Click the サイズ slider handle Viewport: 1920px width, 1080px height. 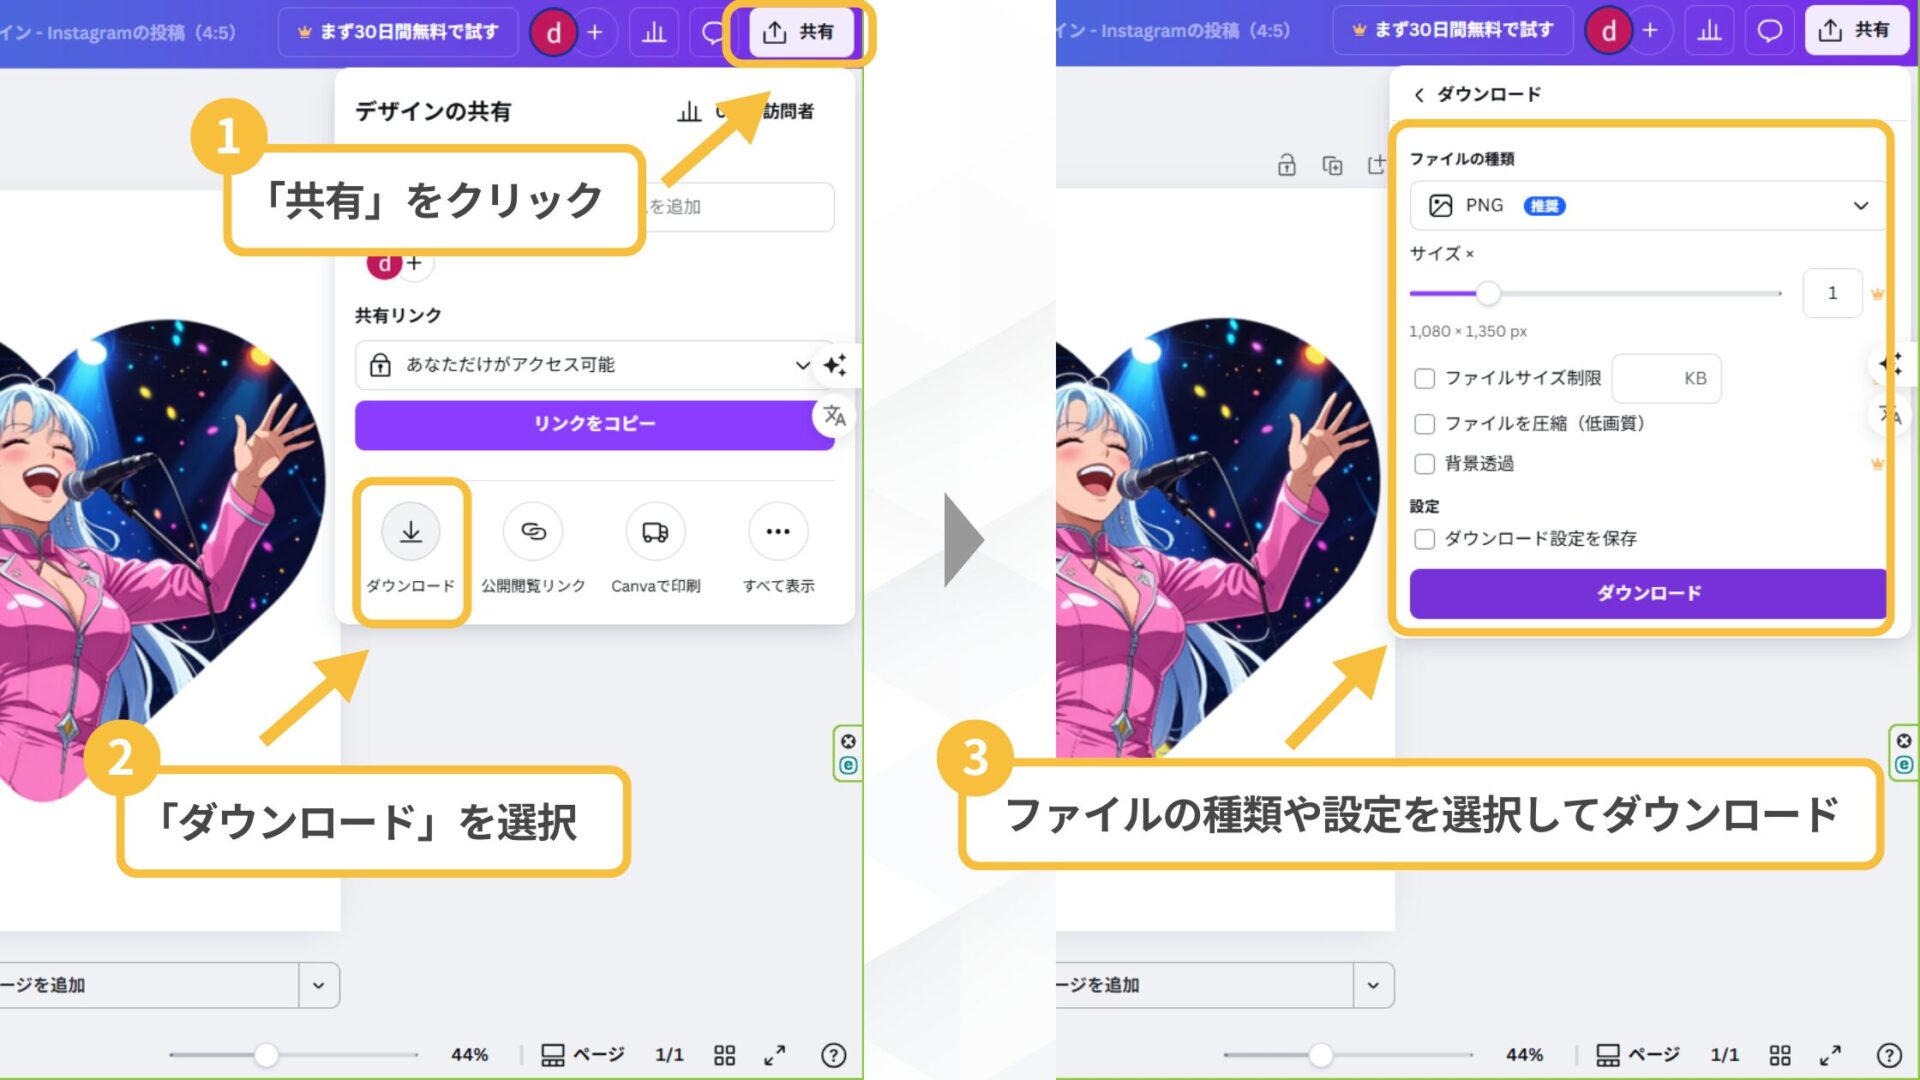(x=1487, y=293)
